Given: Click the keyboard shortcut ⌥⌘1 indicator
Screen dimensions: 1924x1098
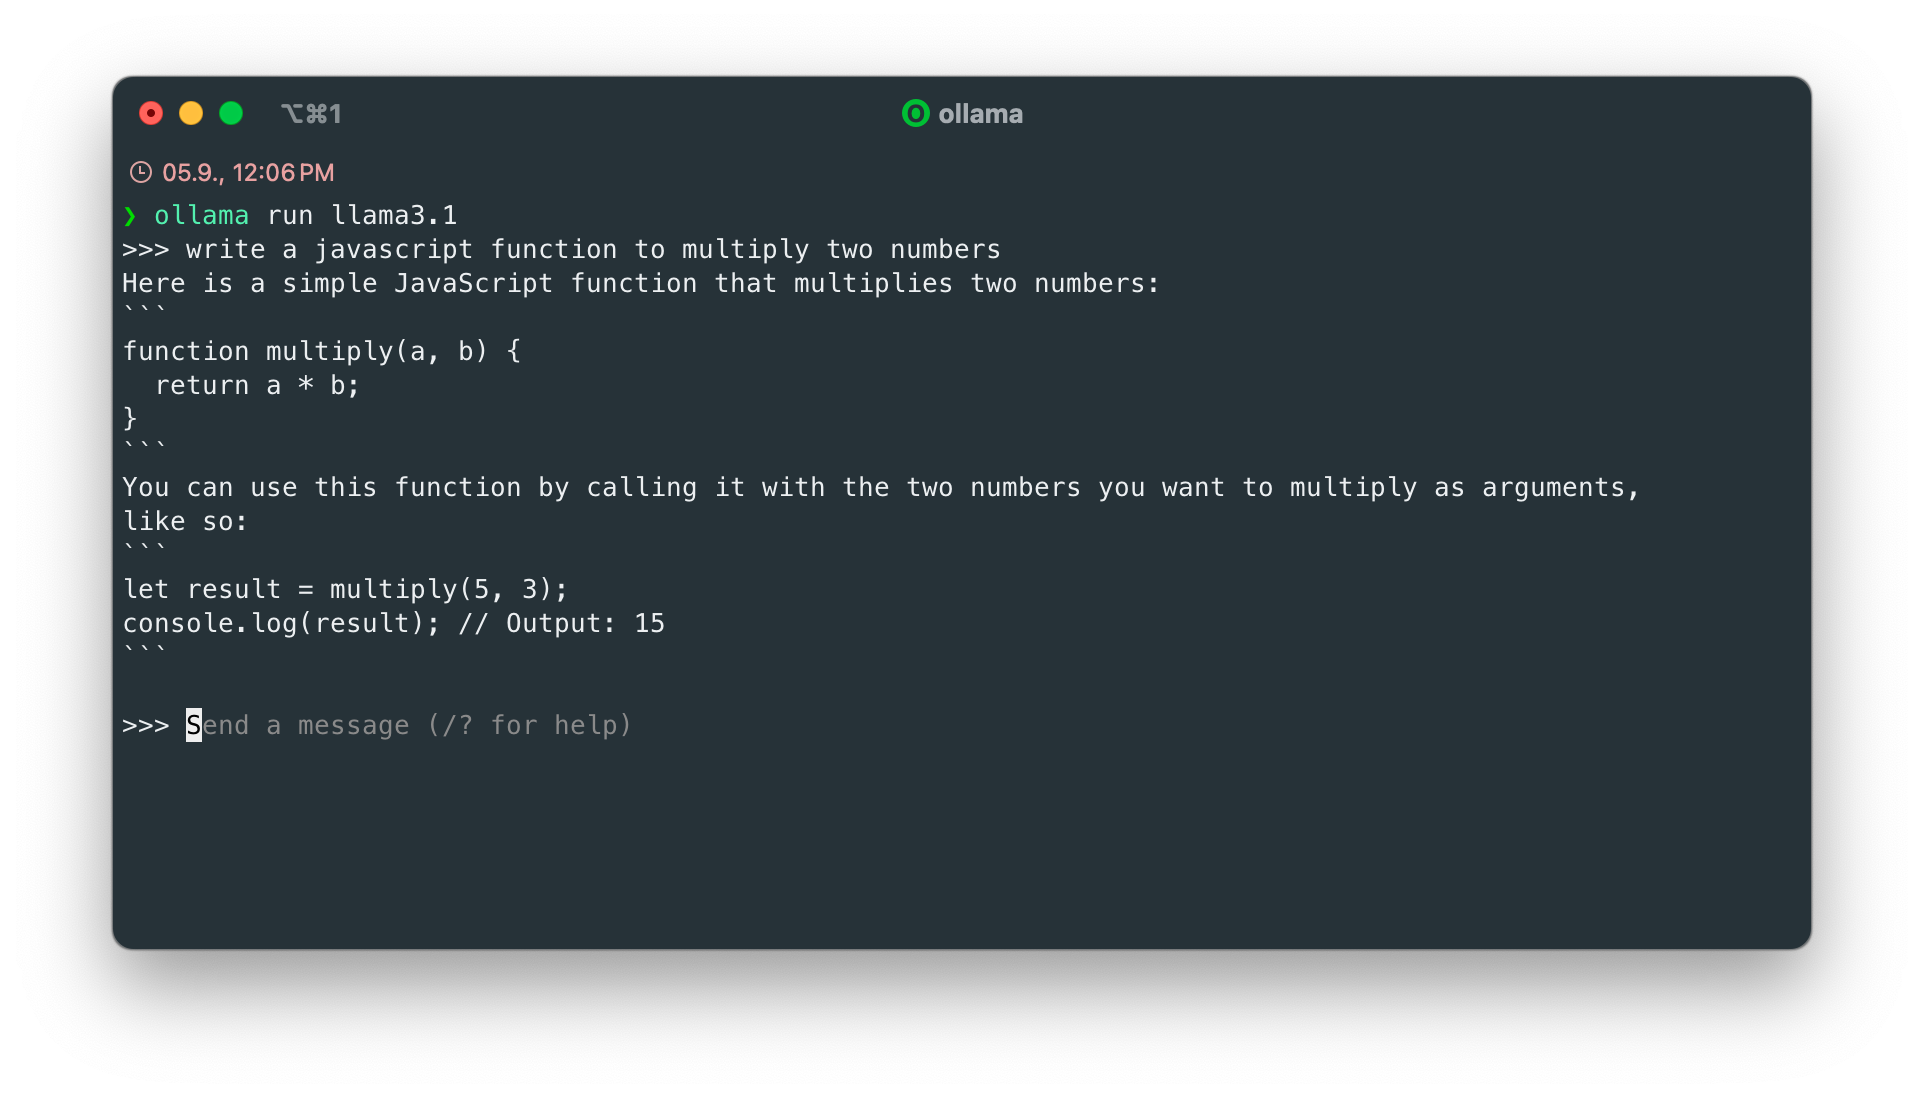Looking at the screenshot, I should [x=311, y=113].
